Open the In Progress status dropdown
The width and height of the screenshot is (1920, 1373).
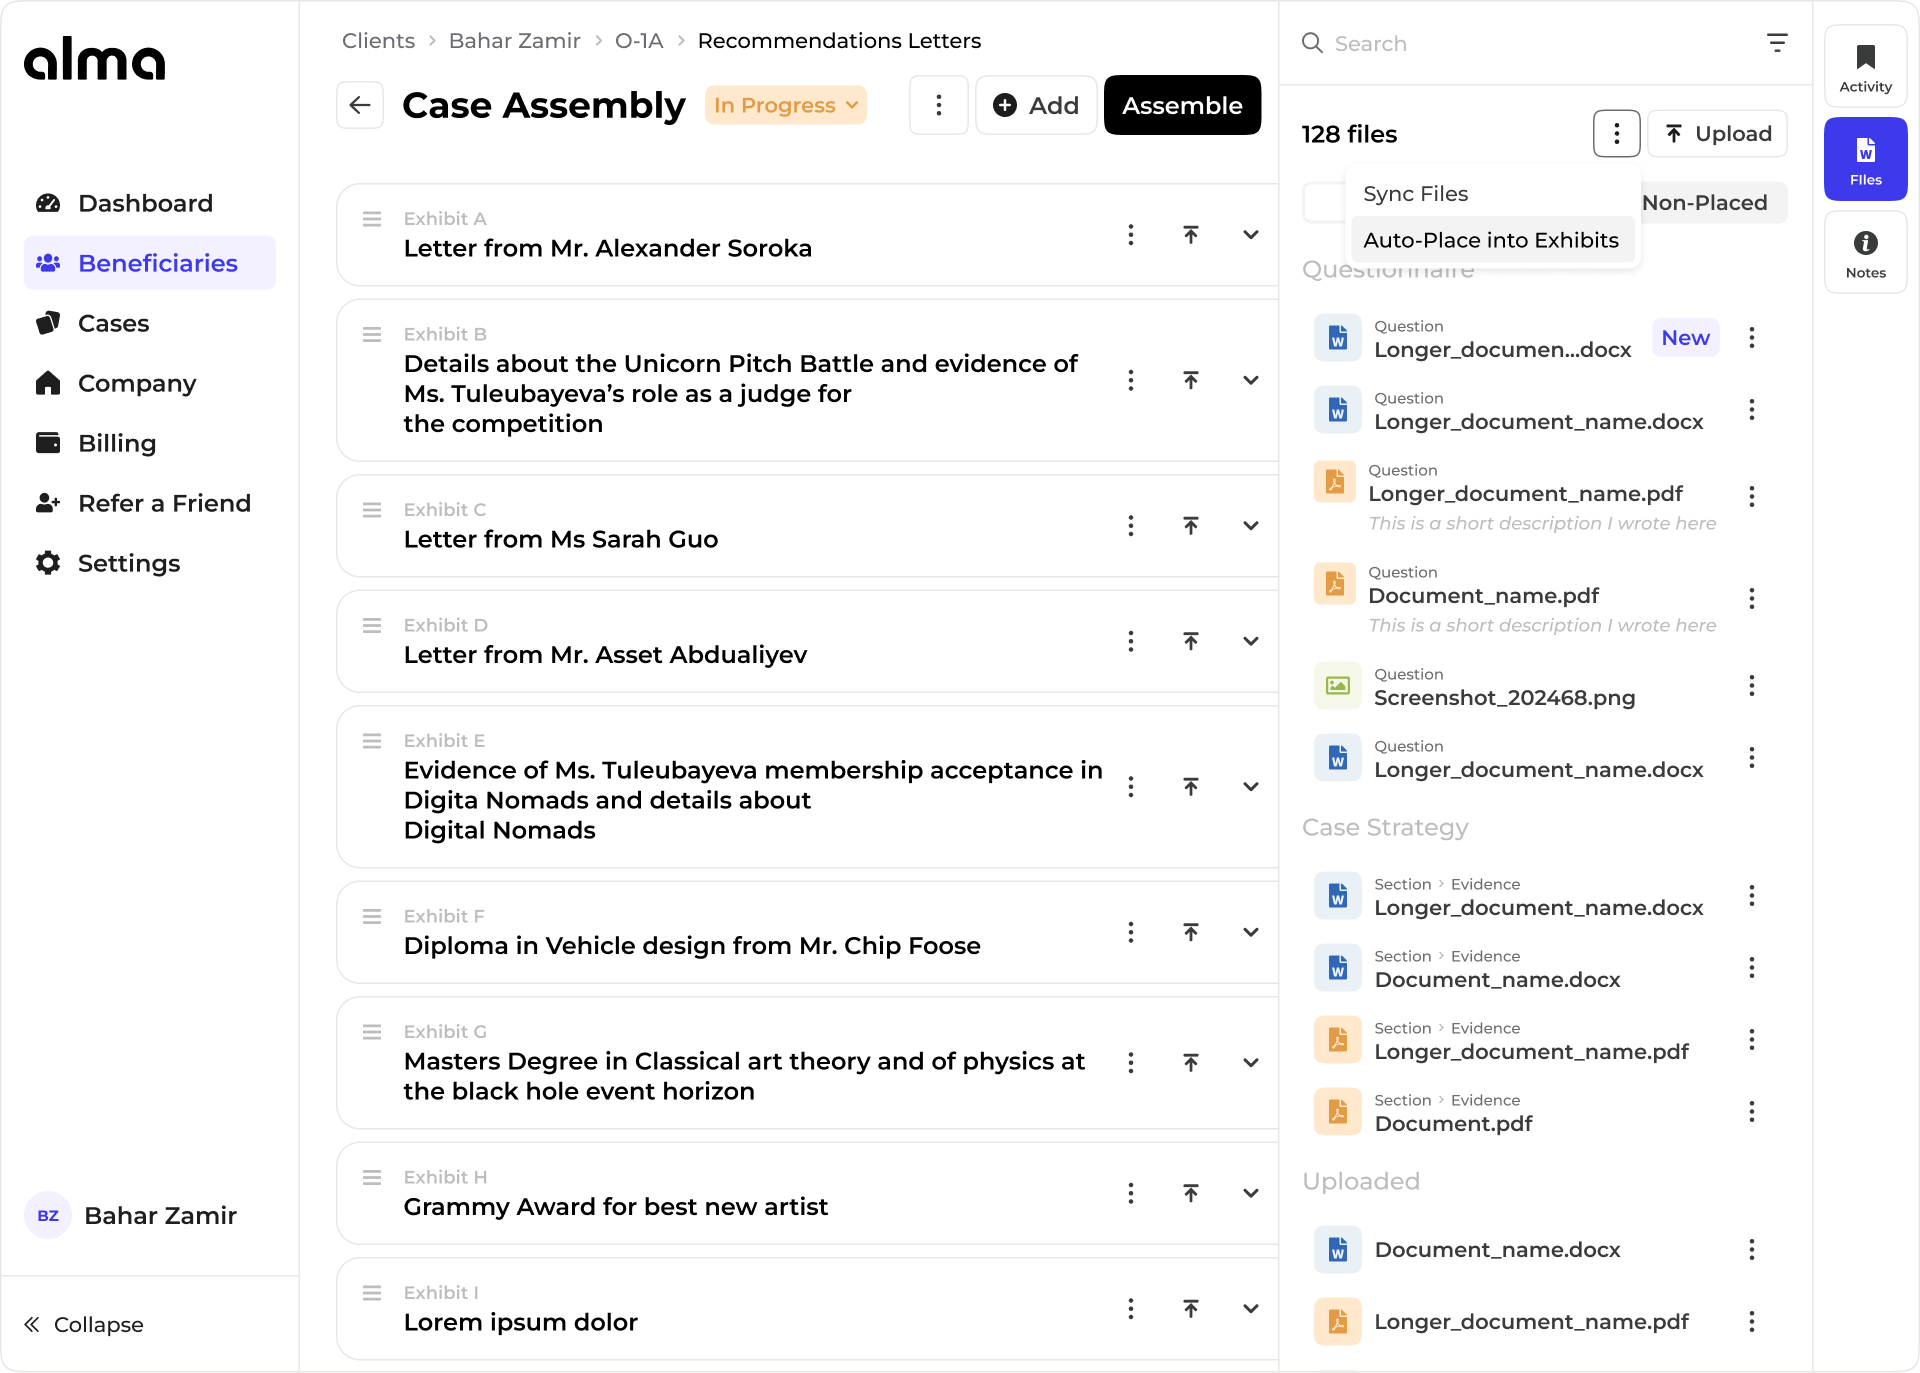(786, 105)
